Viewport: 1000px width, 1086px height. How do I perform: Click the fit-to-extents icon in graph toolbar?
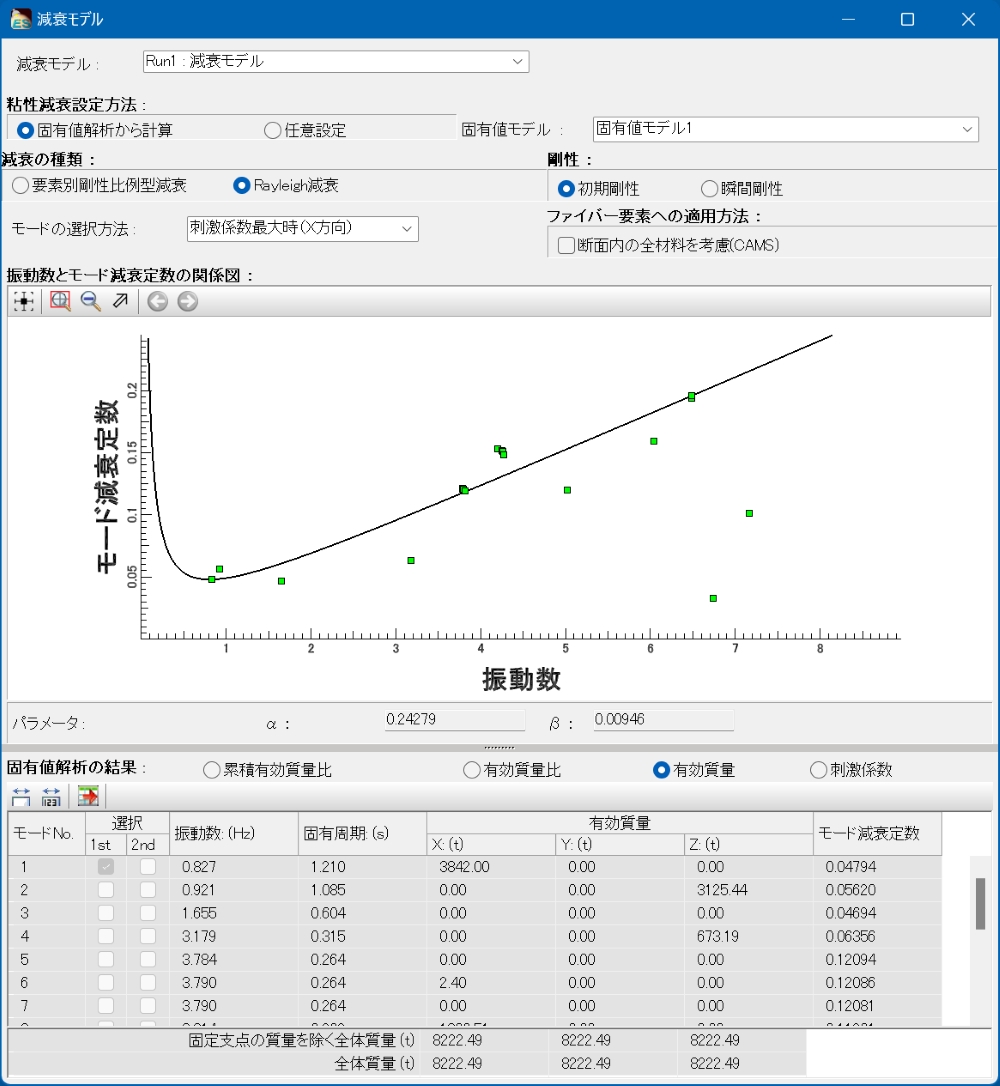pyautogui.click(x=24, y=301)
